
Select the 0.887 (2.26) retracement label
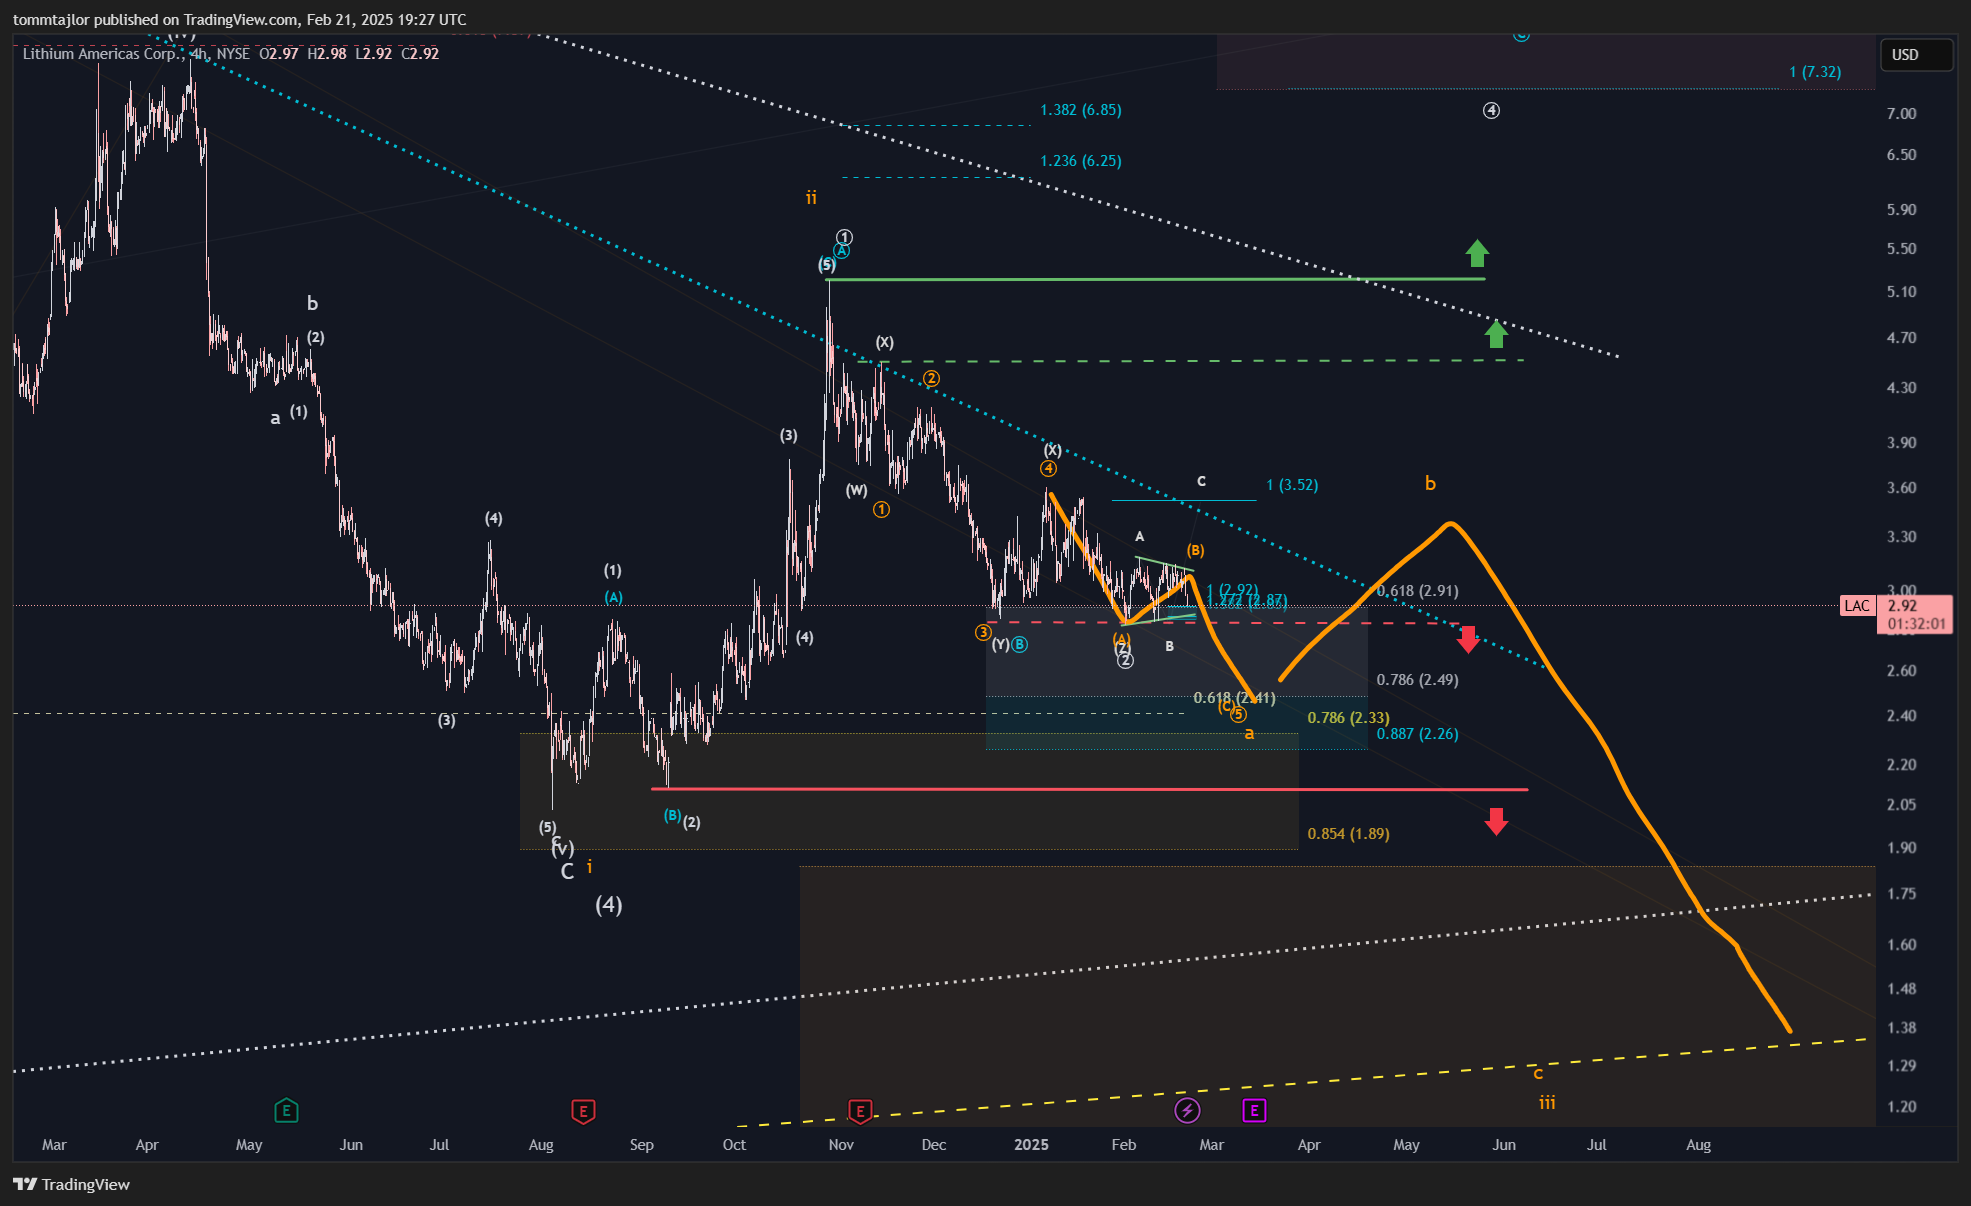(x=1417, y=734)
